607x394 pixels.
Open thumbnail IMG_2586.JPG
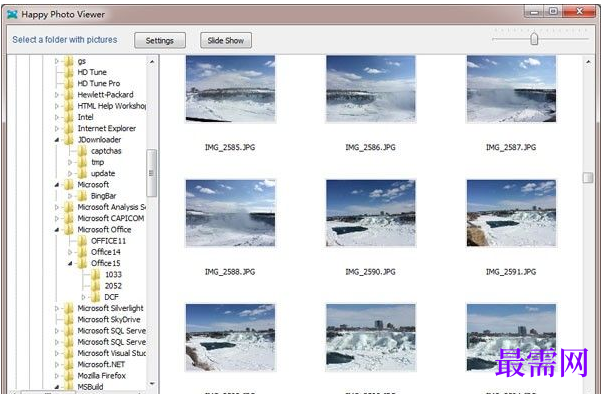pyautogui.click(x=371, y=89)
